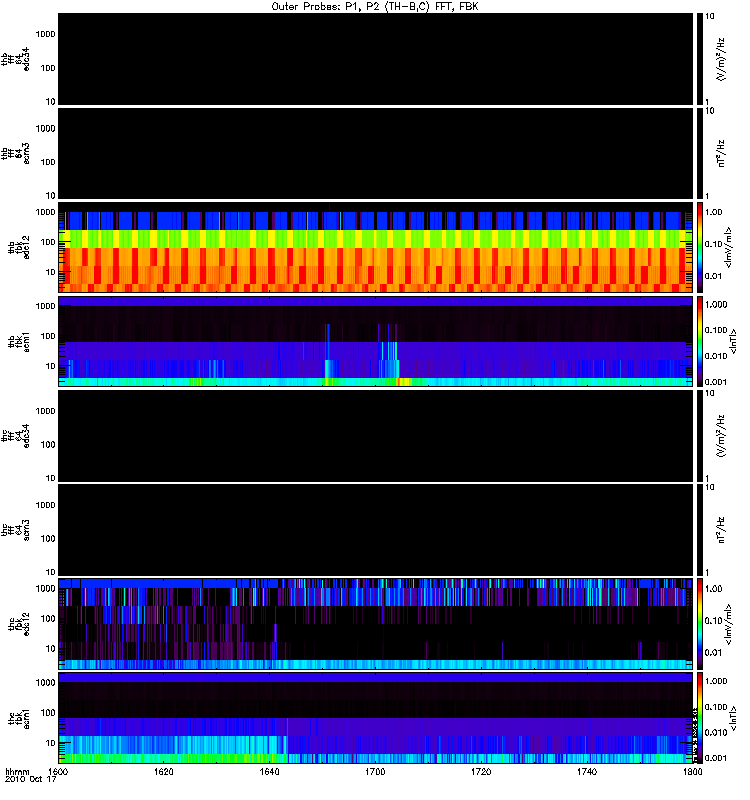Viewport: 750px width, 800px height.
Task: Click the black color bar beside thc fff scm3
Action: click(700, 530)
